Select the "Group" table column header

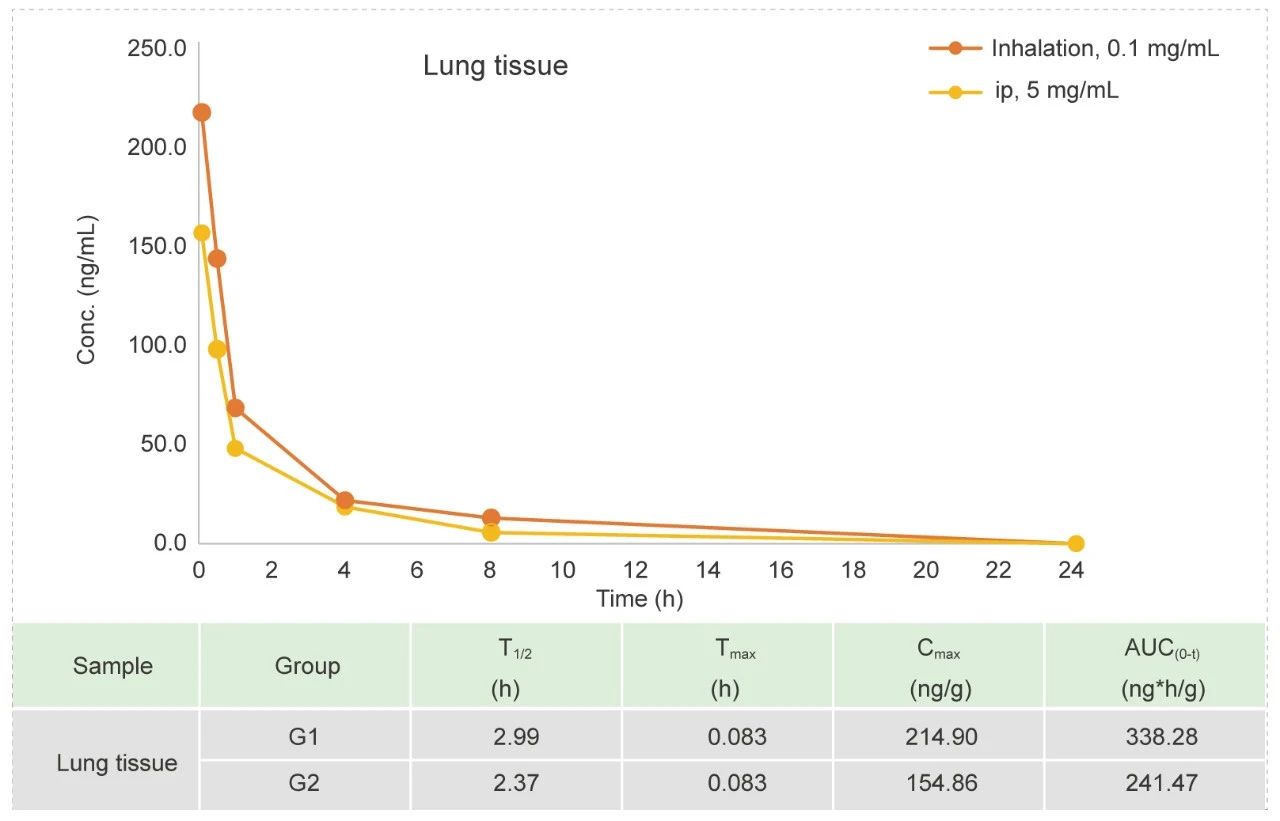point(307,666)
